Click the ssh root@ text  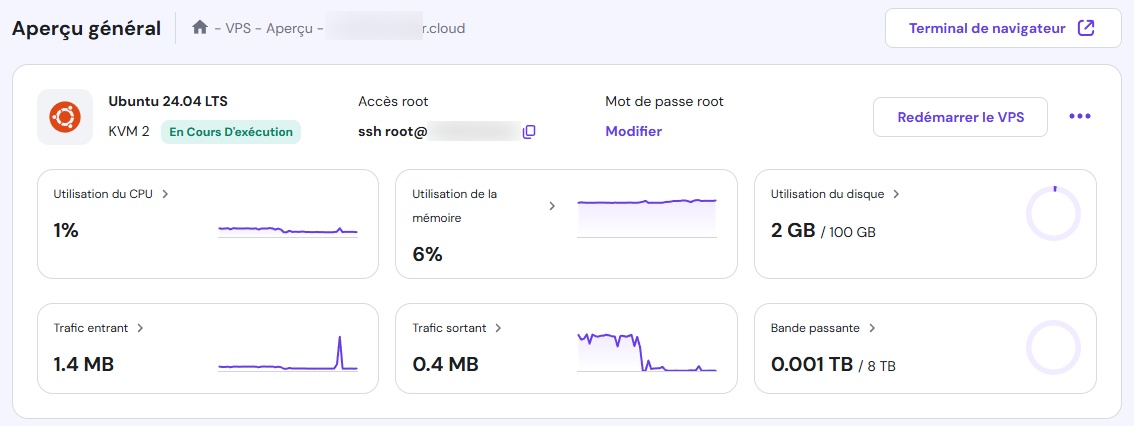click(x=393, y=132)
